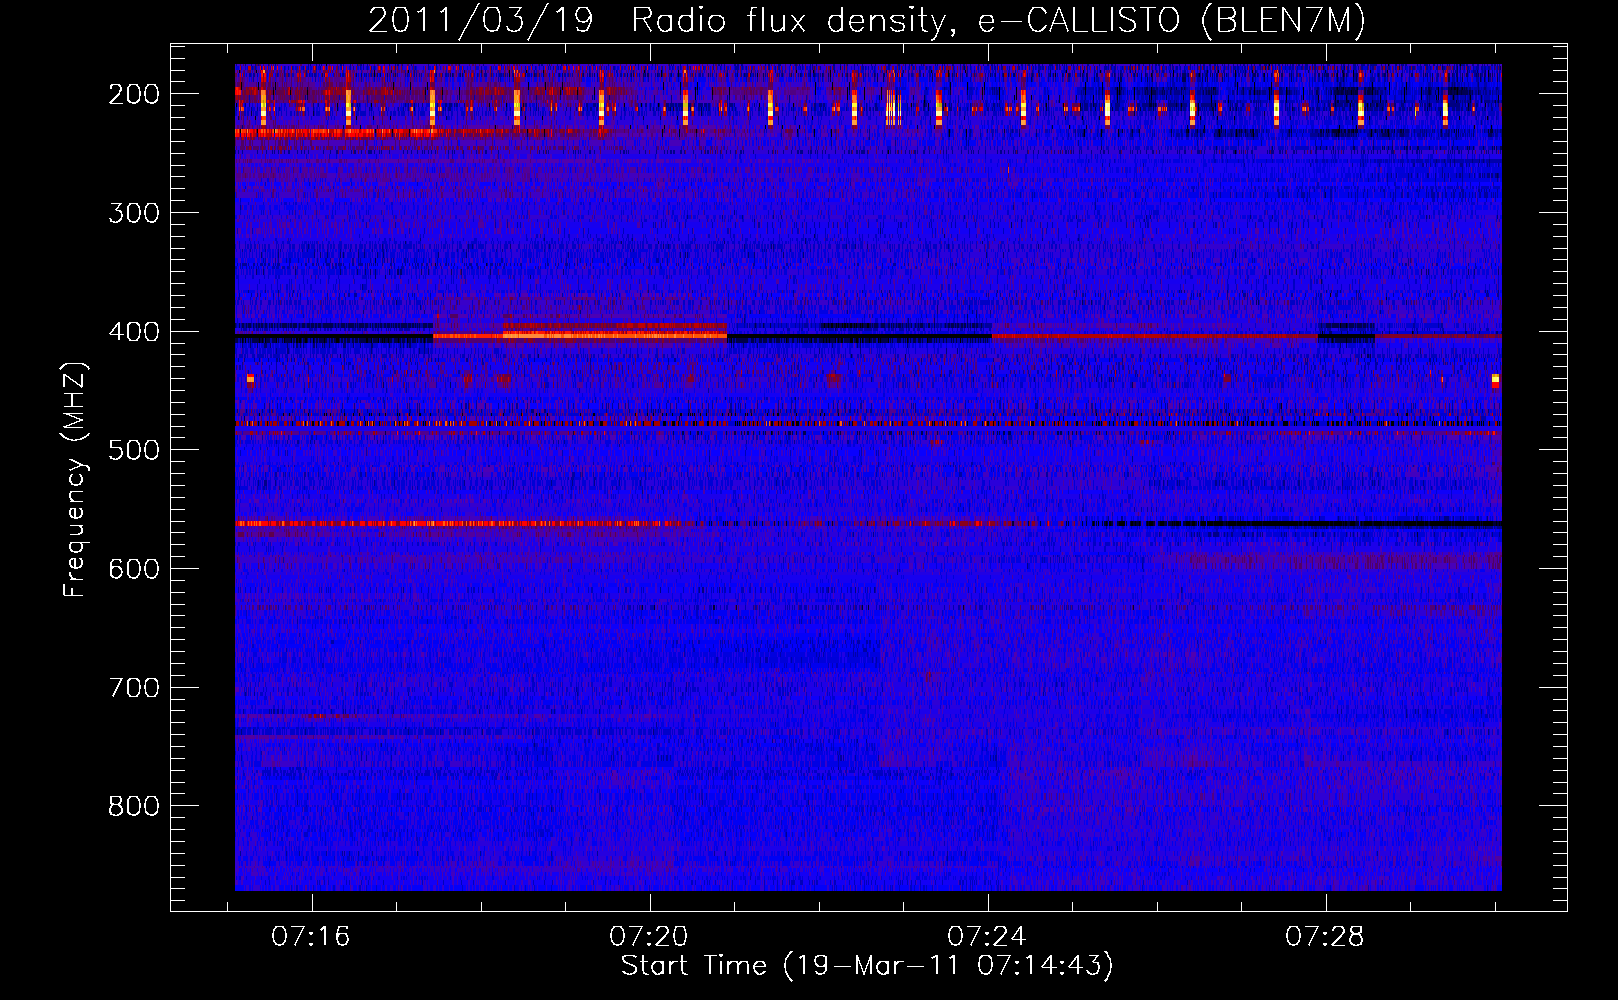1618x1000 pixels.
Task: Click the 600 frequency tick label
Action: (134, 569)
